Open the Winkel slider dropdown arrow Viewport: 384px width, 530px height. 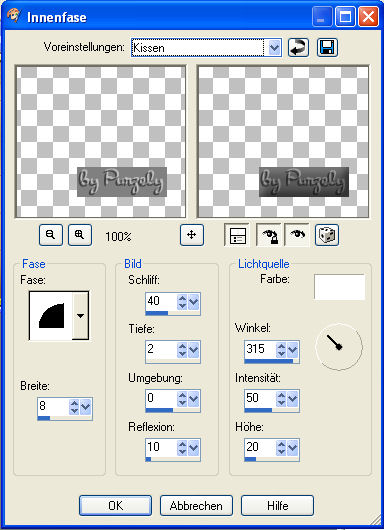293,351
